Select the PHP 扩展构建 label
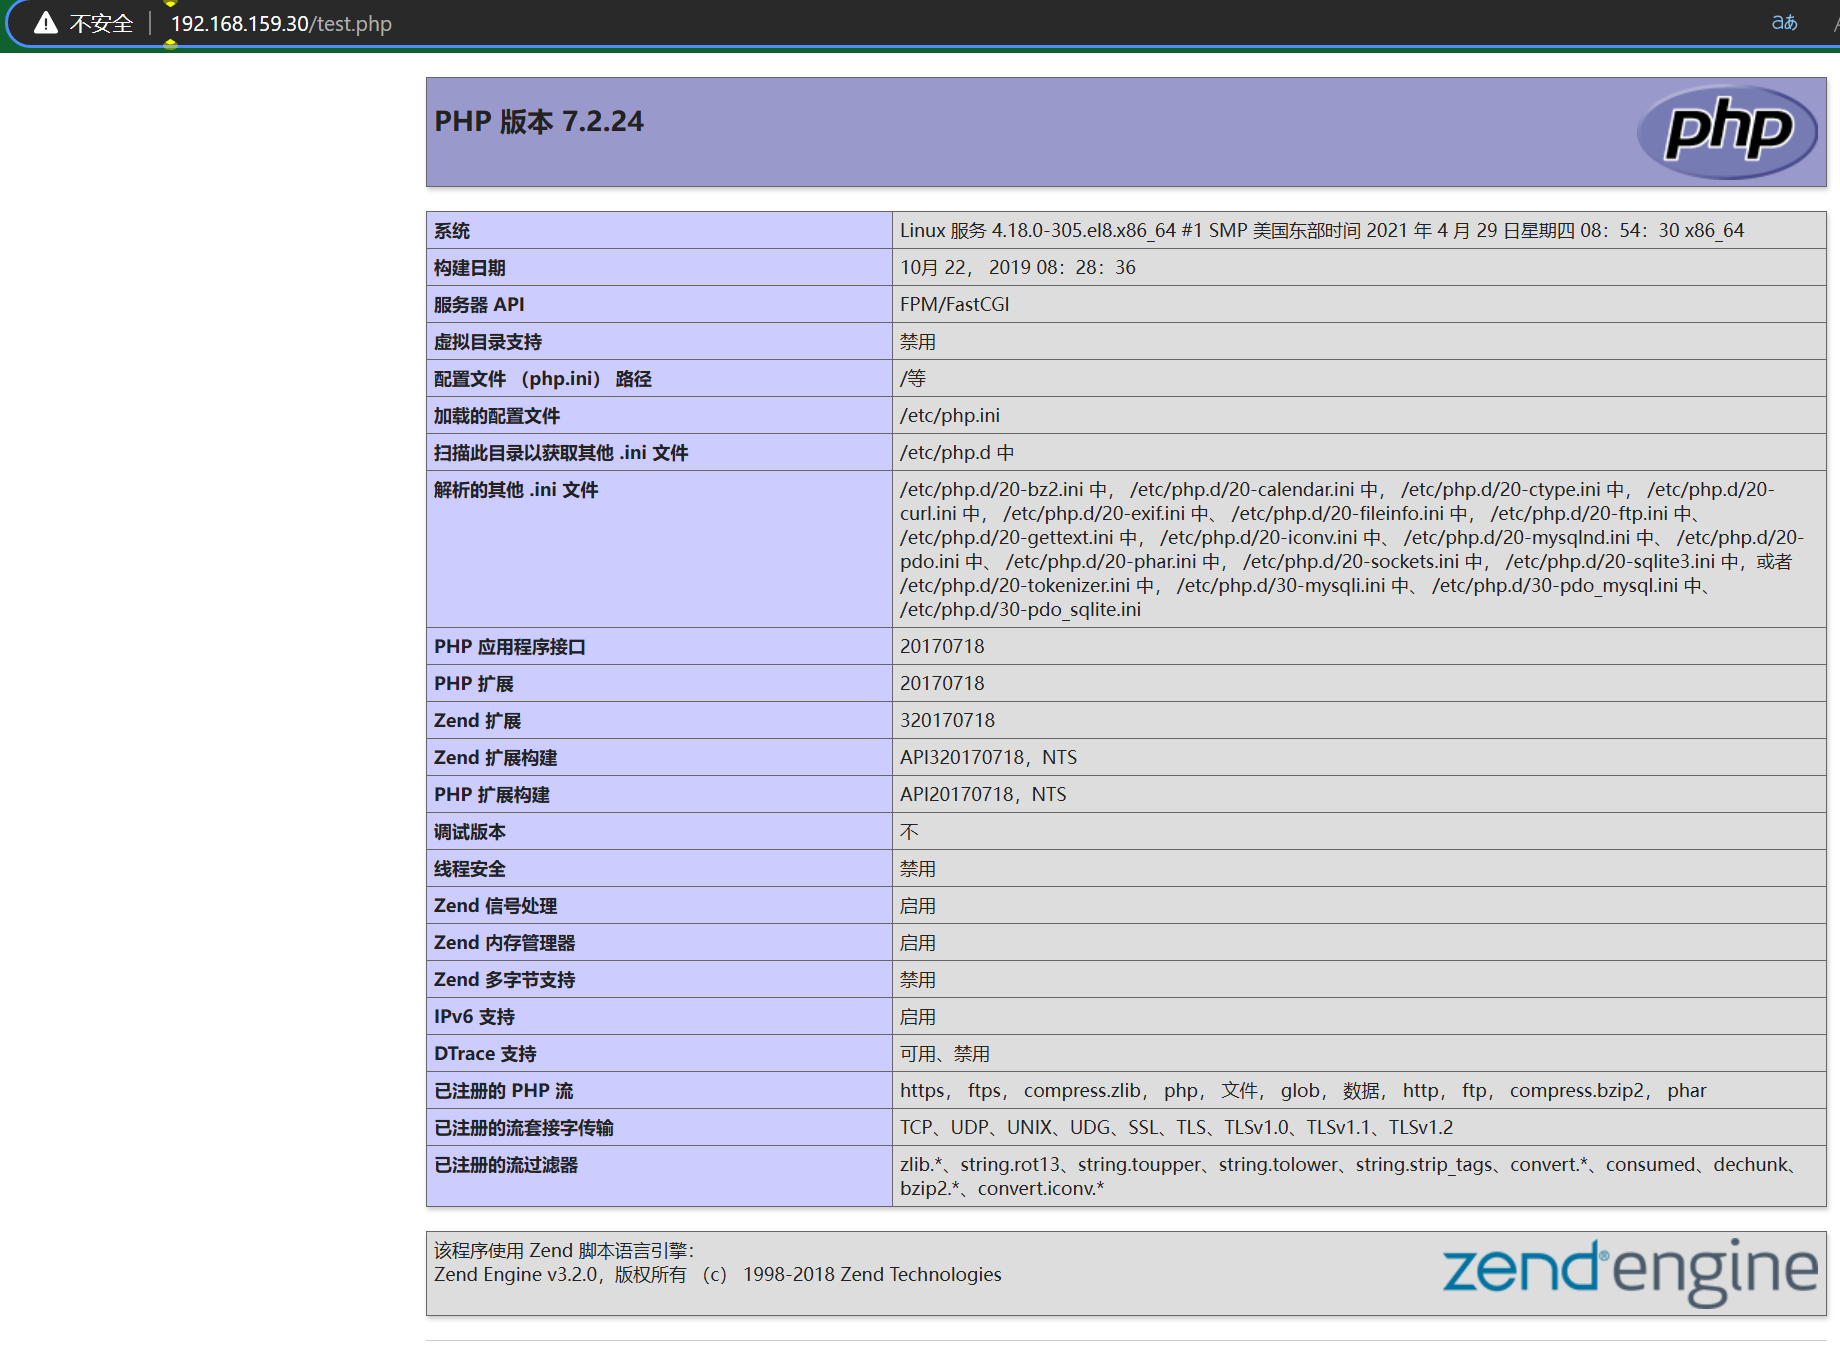The image size is (1840, 1350). tap(492, 794)
